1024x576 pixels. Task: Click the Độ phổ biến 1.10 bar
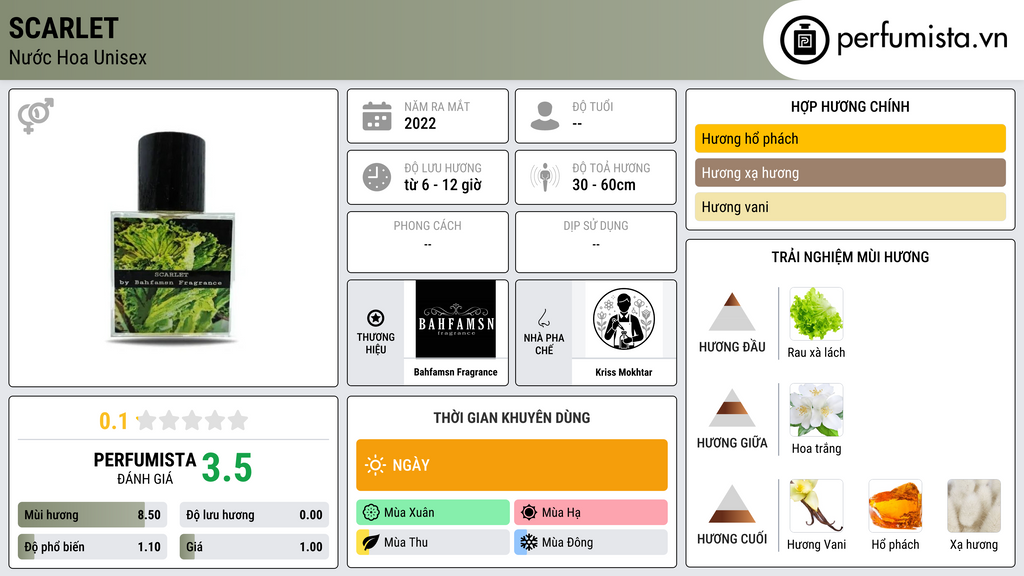point(92,547)
